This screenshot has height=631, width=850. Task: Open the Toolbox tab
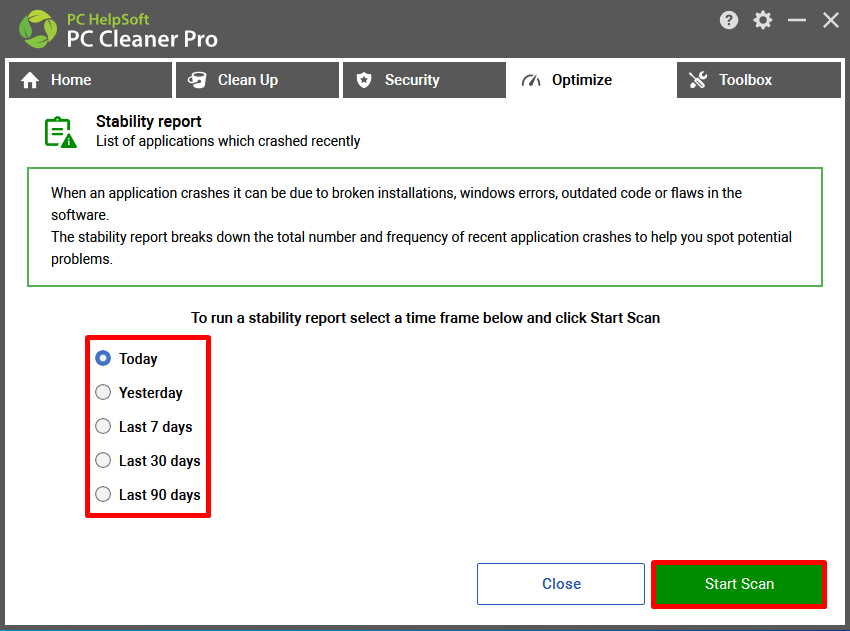[759, 80]
